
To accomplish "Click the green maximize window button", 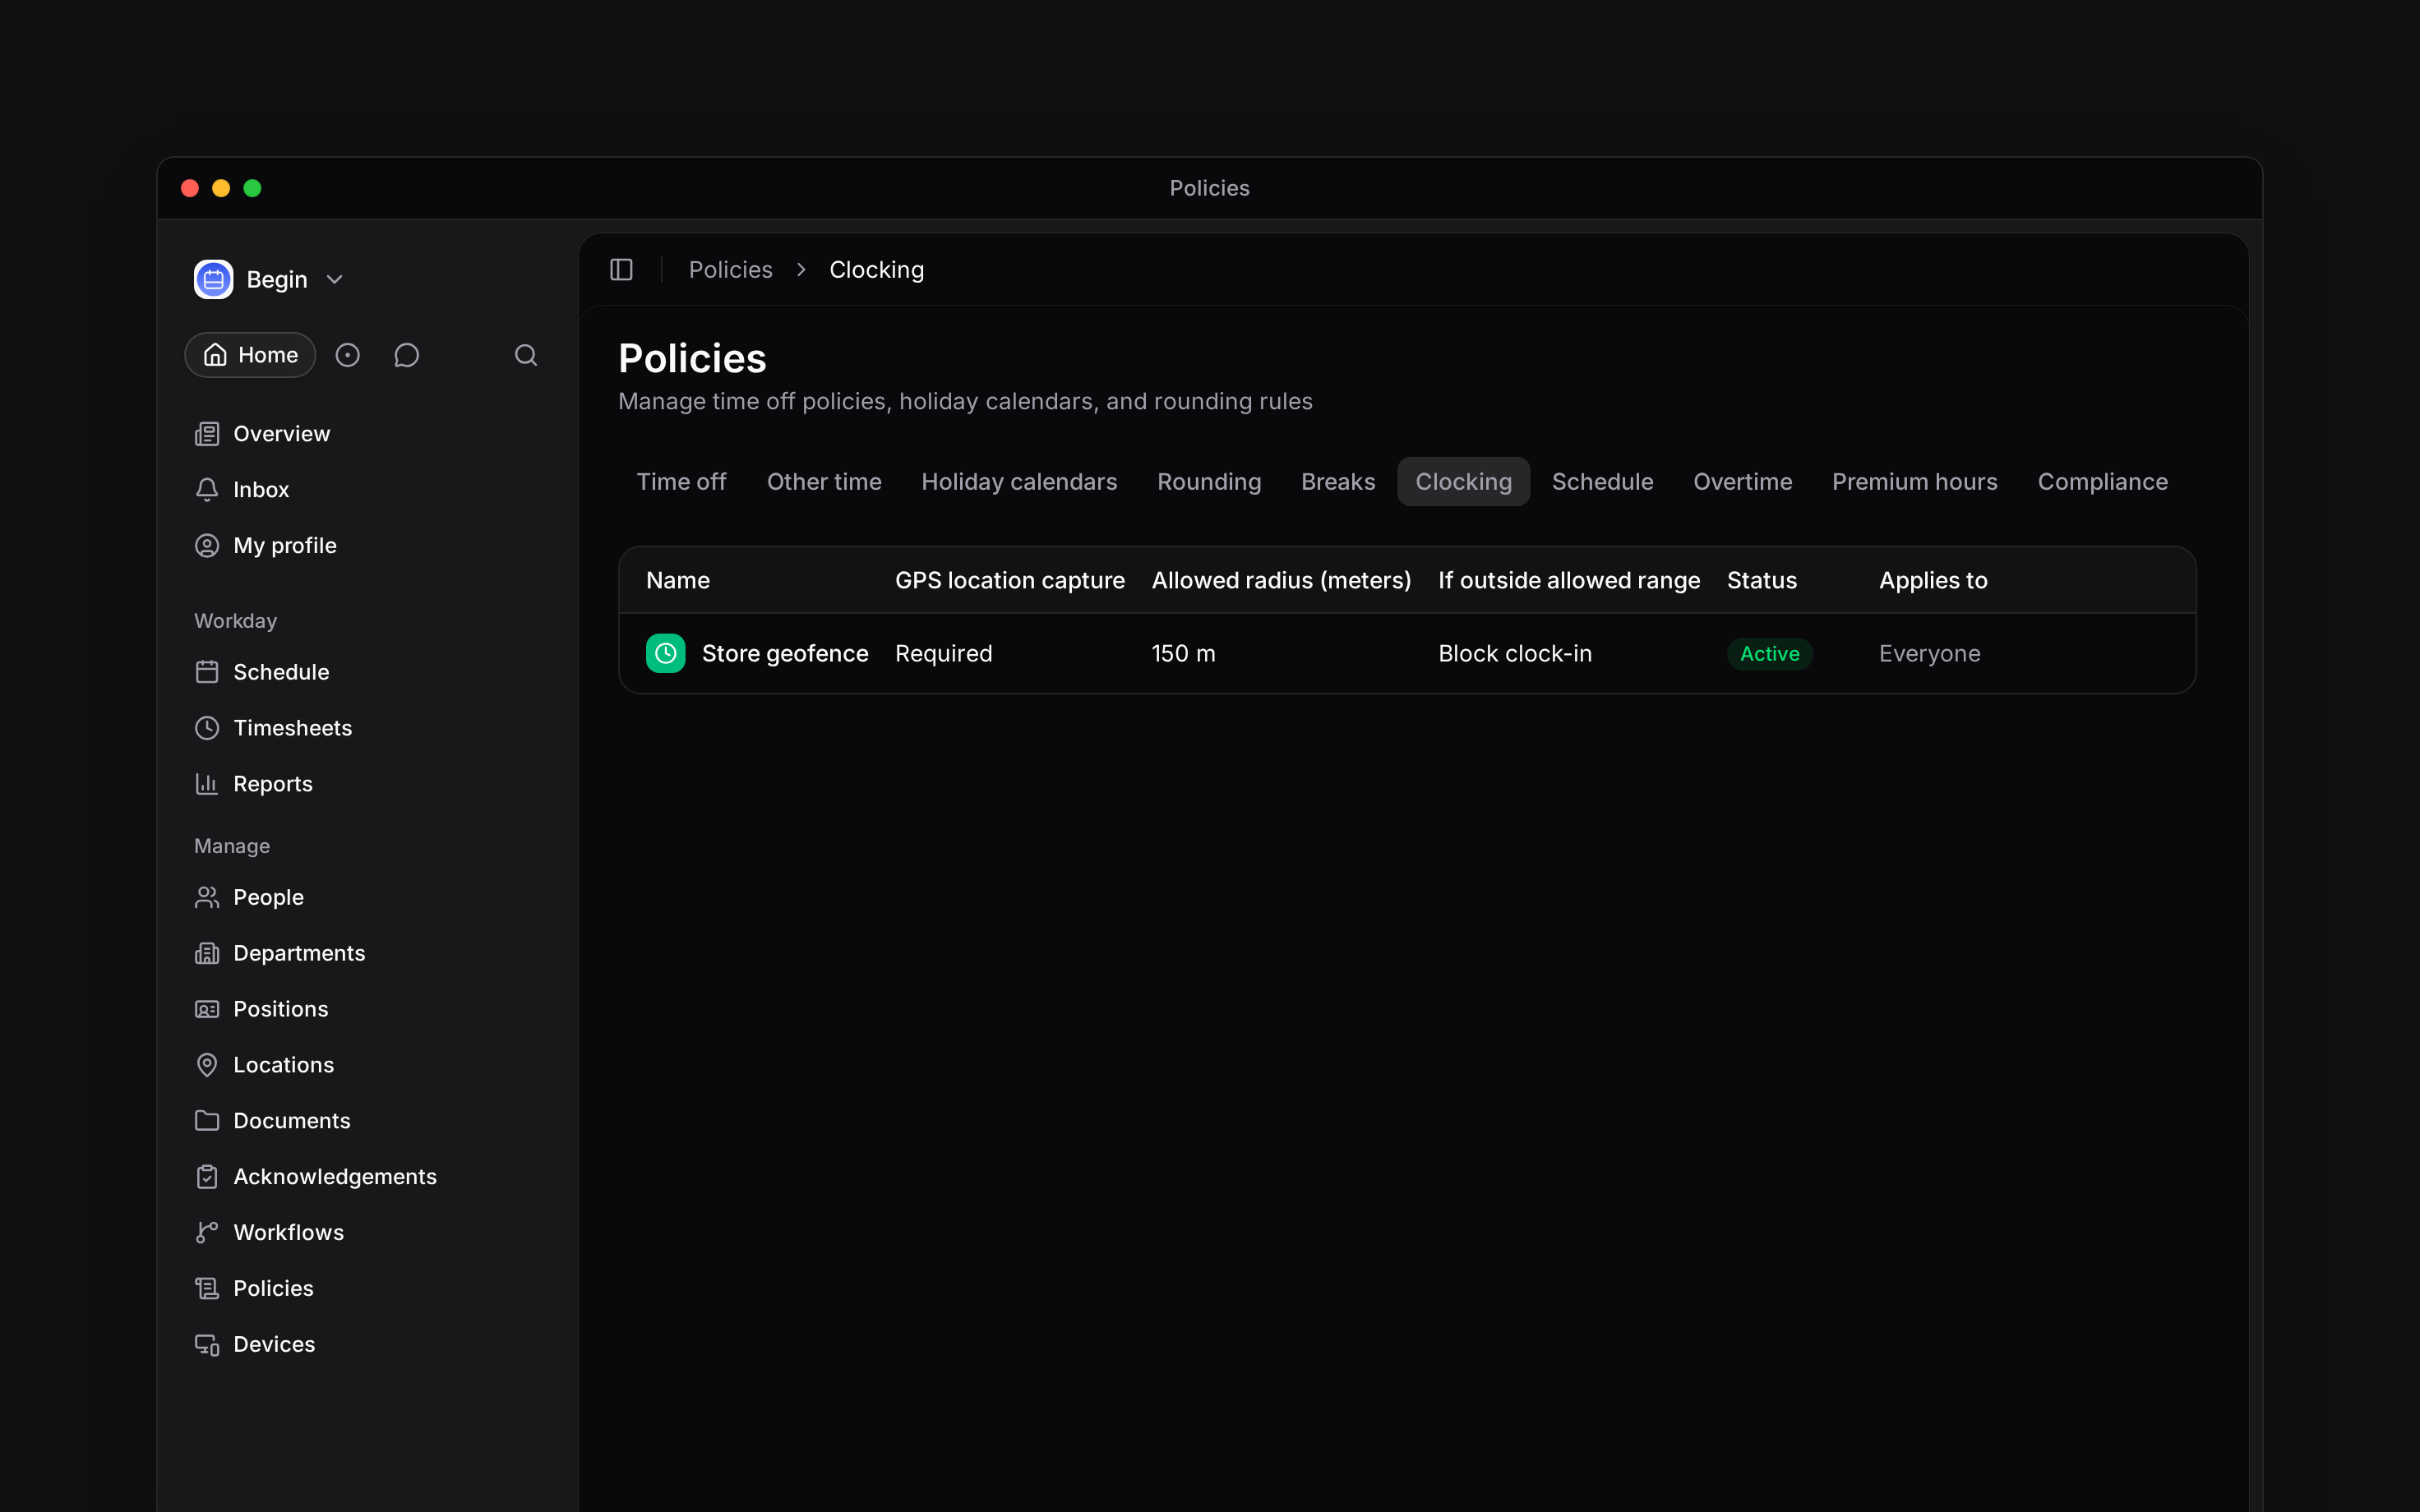I will [252, 188].
